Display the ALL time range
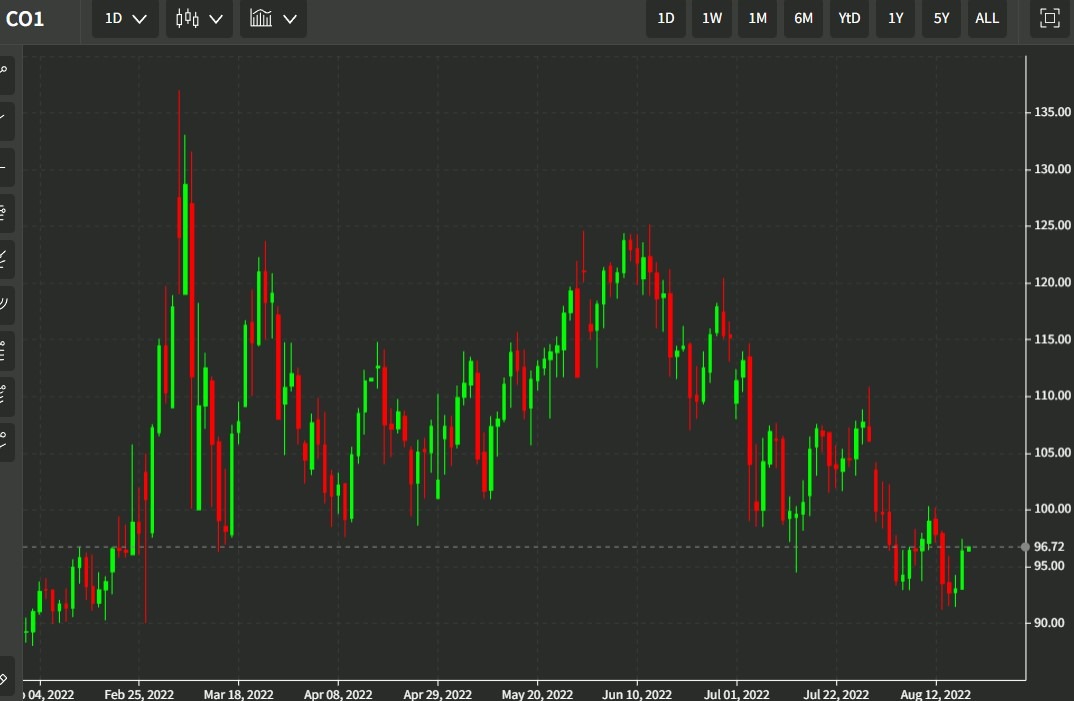The height and width of the screenshot is (701, 1074). [x=987, y=19]
